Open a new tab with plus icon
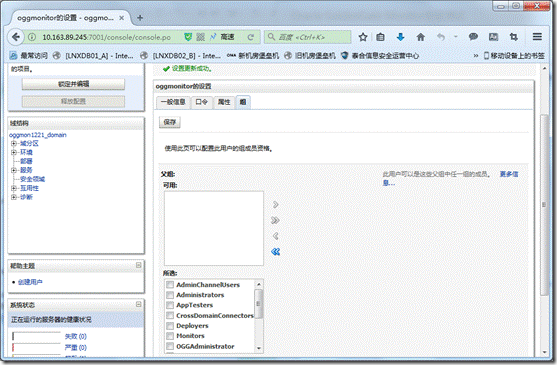This screenshot has width=557, height=365. (140, 18)
